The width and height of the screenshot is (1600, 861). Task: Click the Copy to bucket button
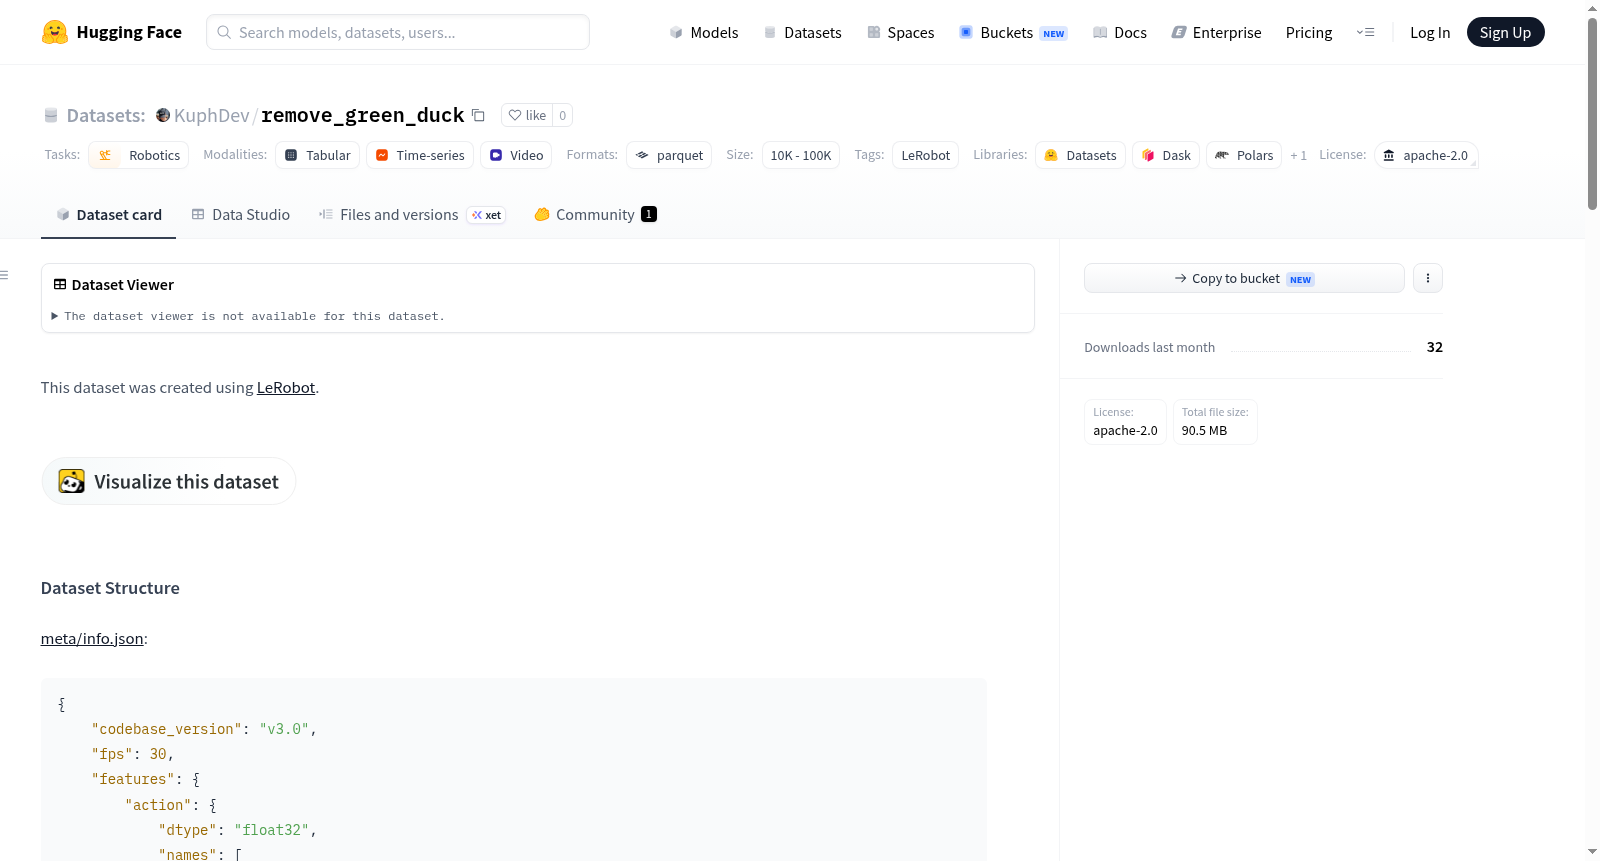pos(1244,278)
